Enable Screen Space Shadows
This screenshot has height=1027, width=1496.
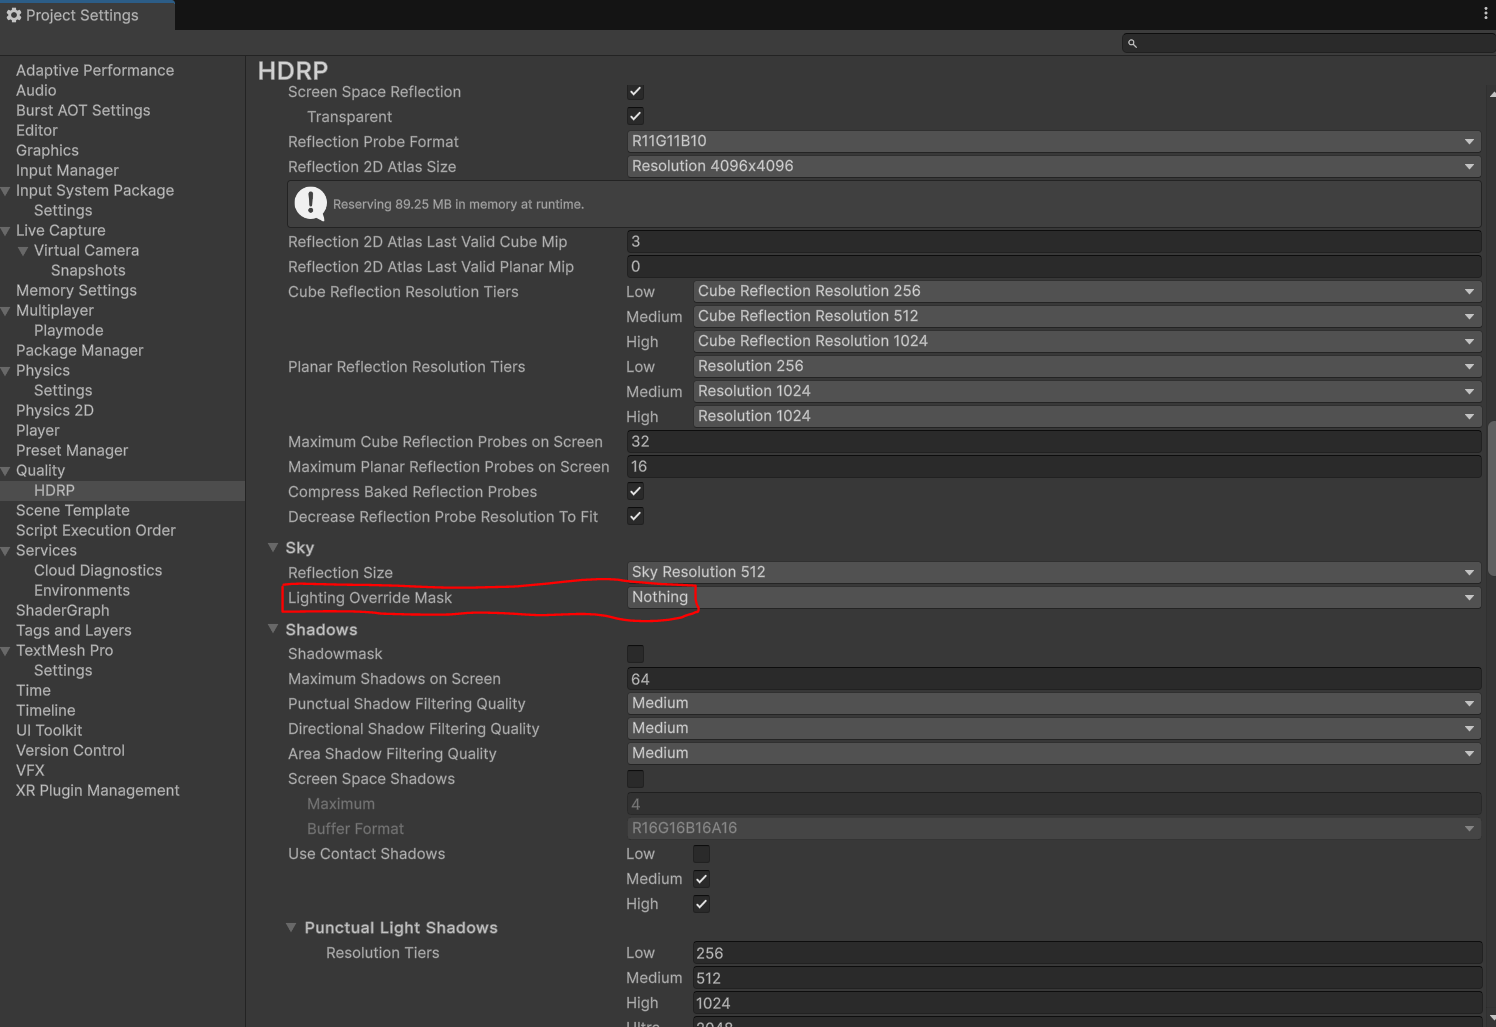click(635, 778)
